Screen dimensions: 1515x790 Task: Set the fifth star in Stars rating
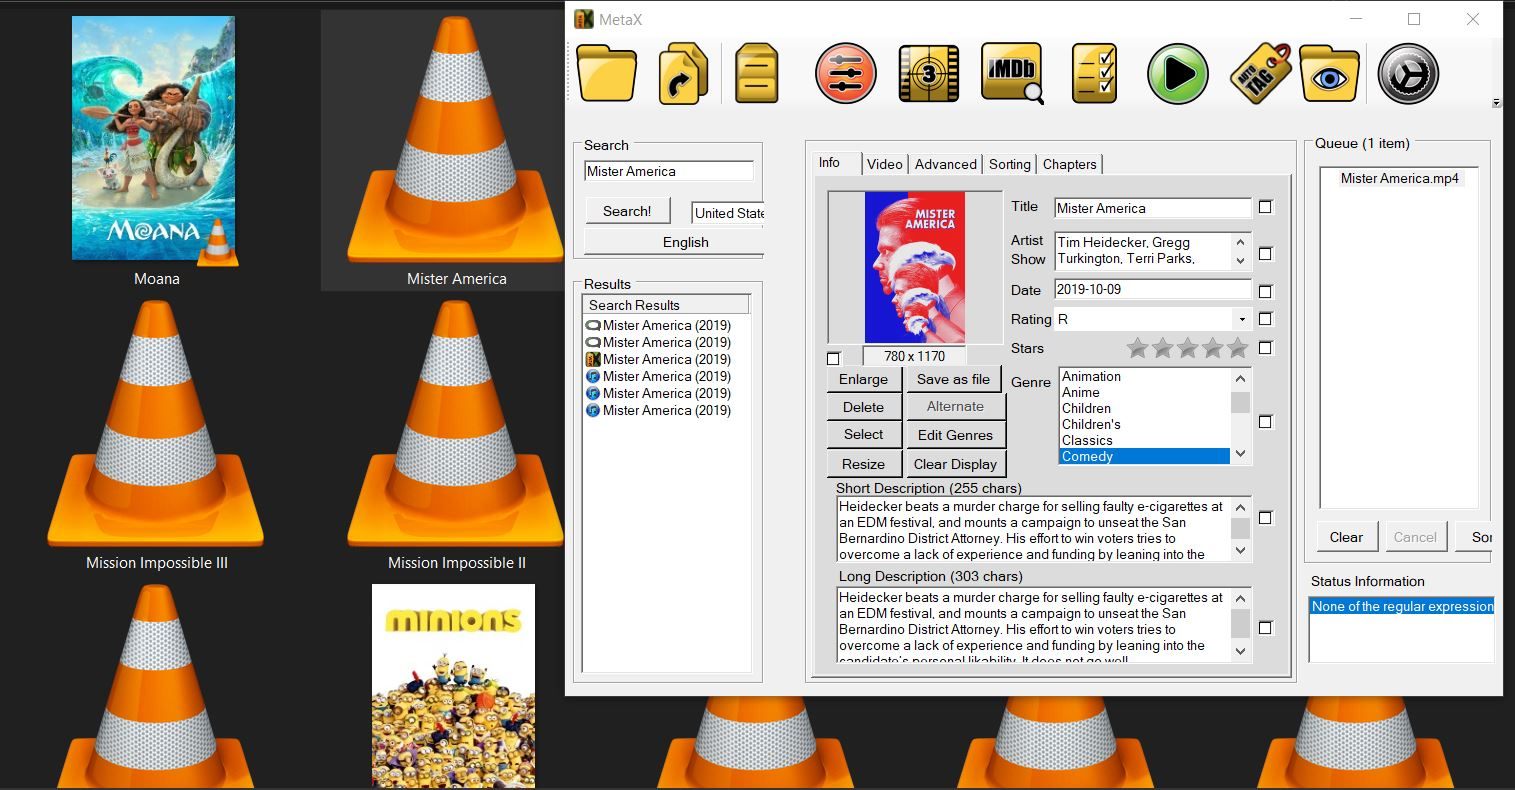(x=1238, y=348)
